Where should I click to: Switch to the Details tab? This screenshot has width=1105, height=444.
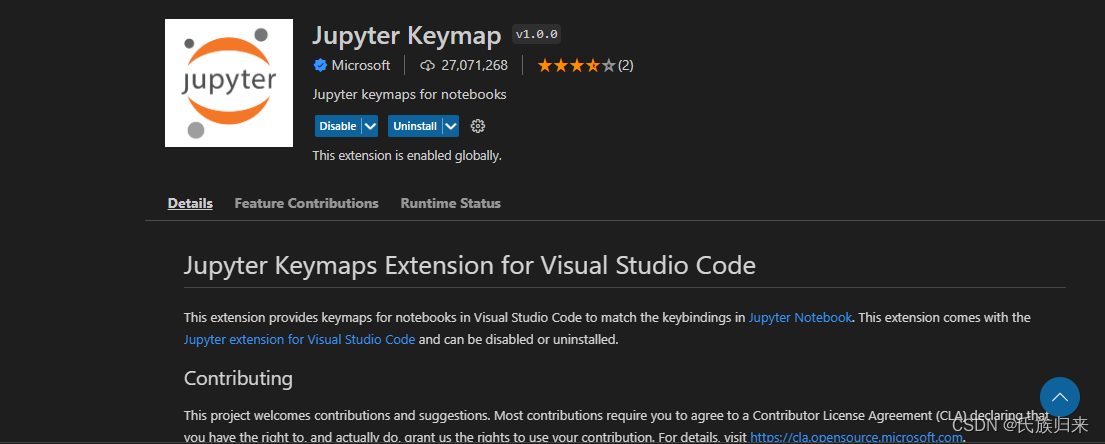(x=190, y=203)
